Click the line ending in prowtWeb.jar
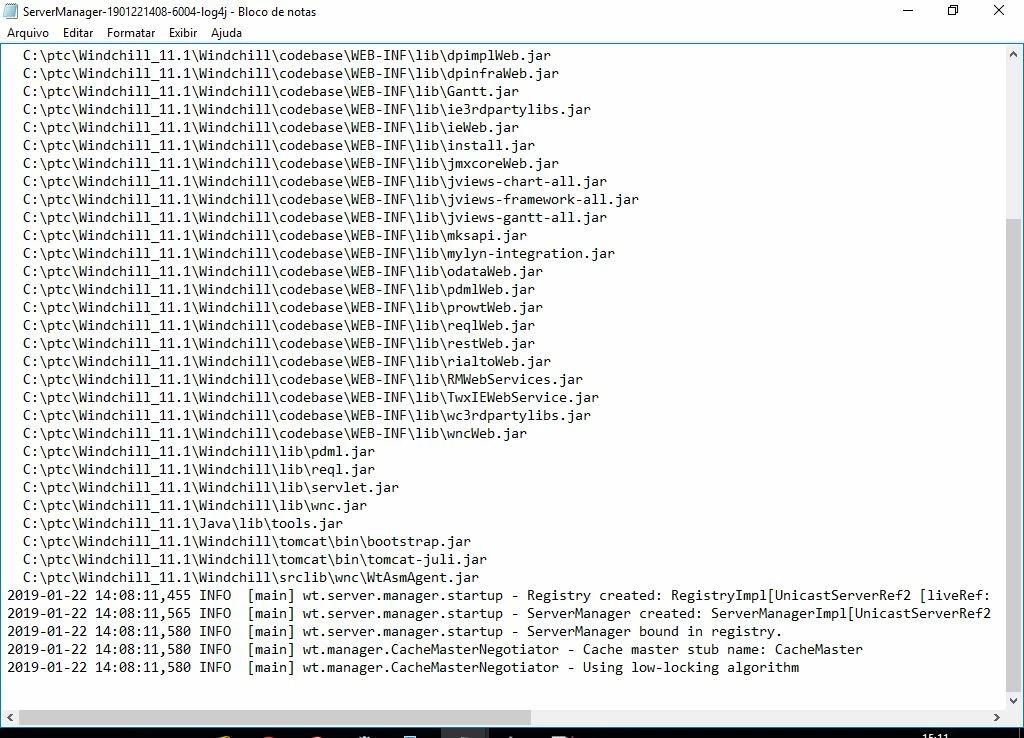Screen dimensions: 1024x738 (x=283, y=307)
